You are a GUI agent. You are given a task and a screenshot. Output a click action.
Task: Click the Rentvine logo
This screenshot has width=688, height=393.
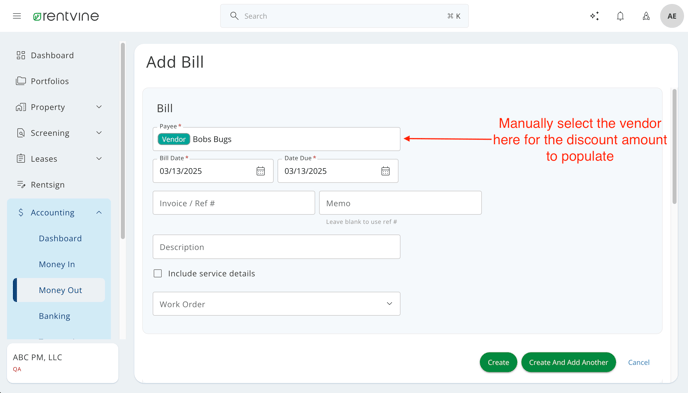tap(66, 16)
